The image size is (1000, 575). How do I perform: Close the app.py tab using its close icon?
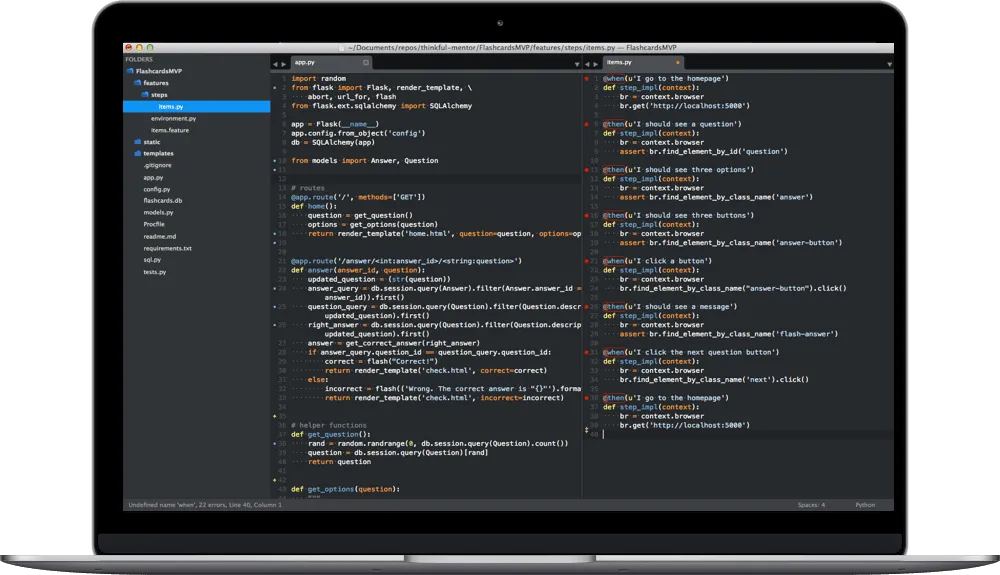(x=365, y=62)
